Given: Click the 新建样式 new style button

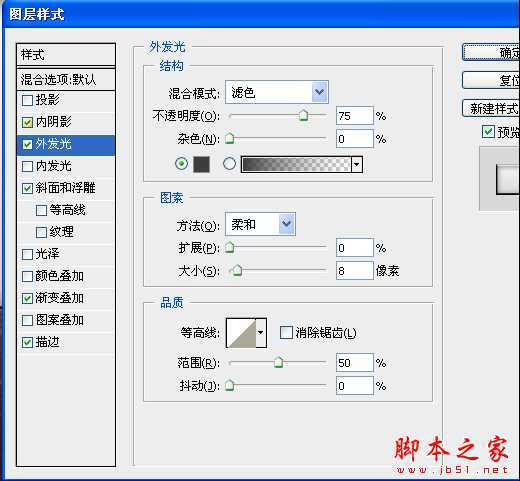Looking at the screenshot, I should pos(491,108).
